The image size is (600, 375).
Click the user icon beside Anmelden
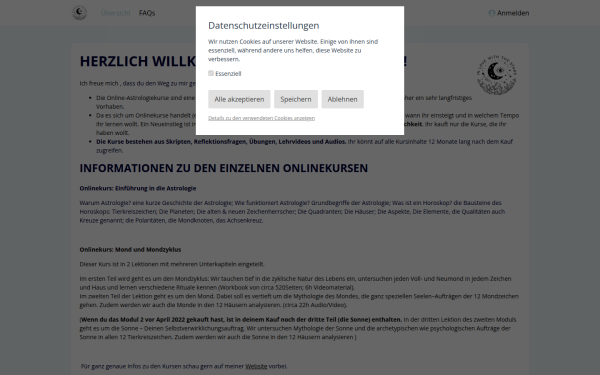[x=492, y=13]
